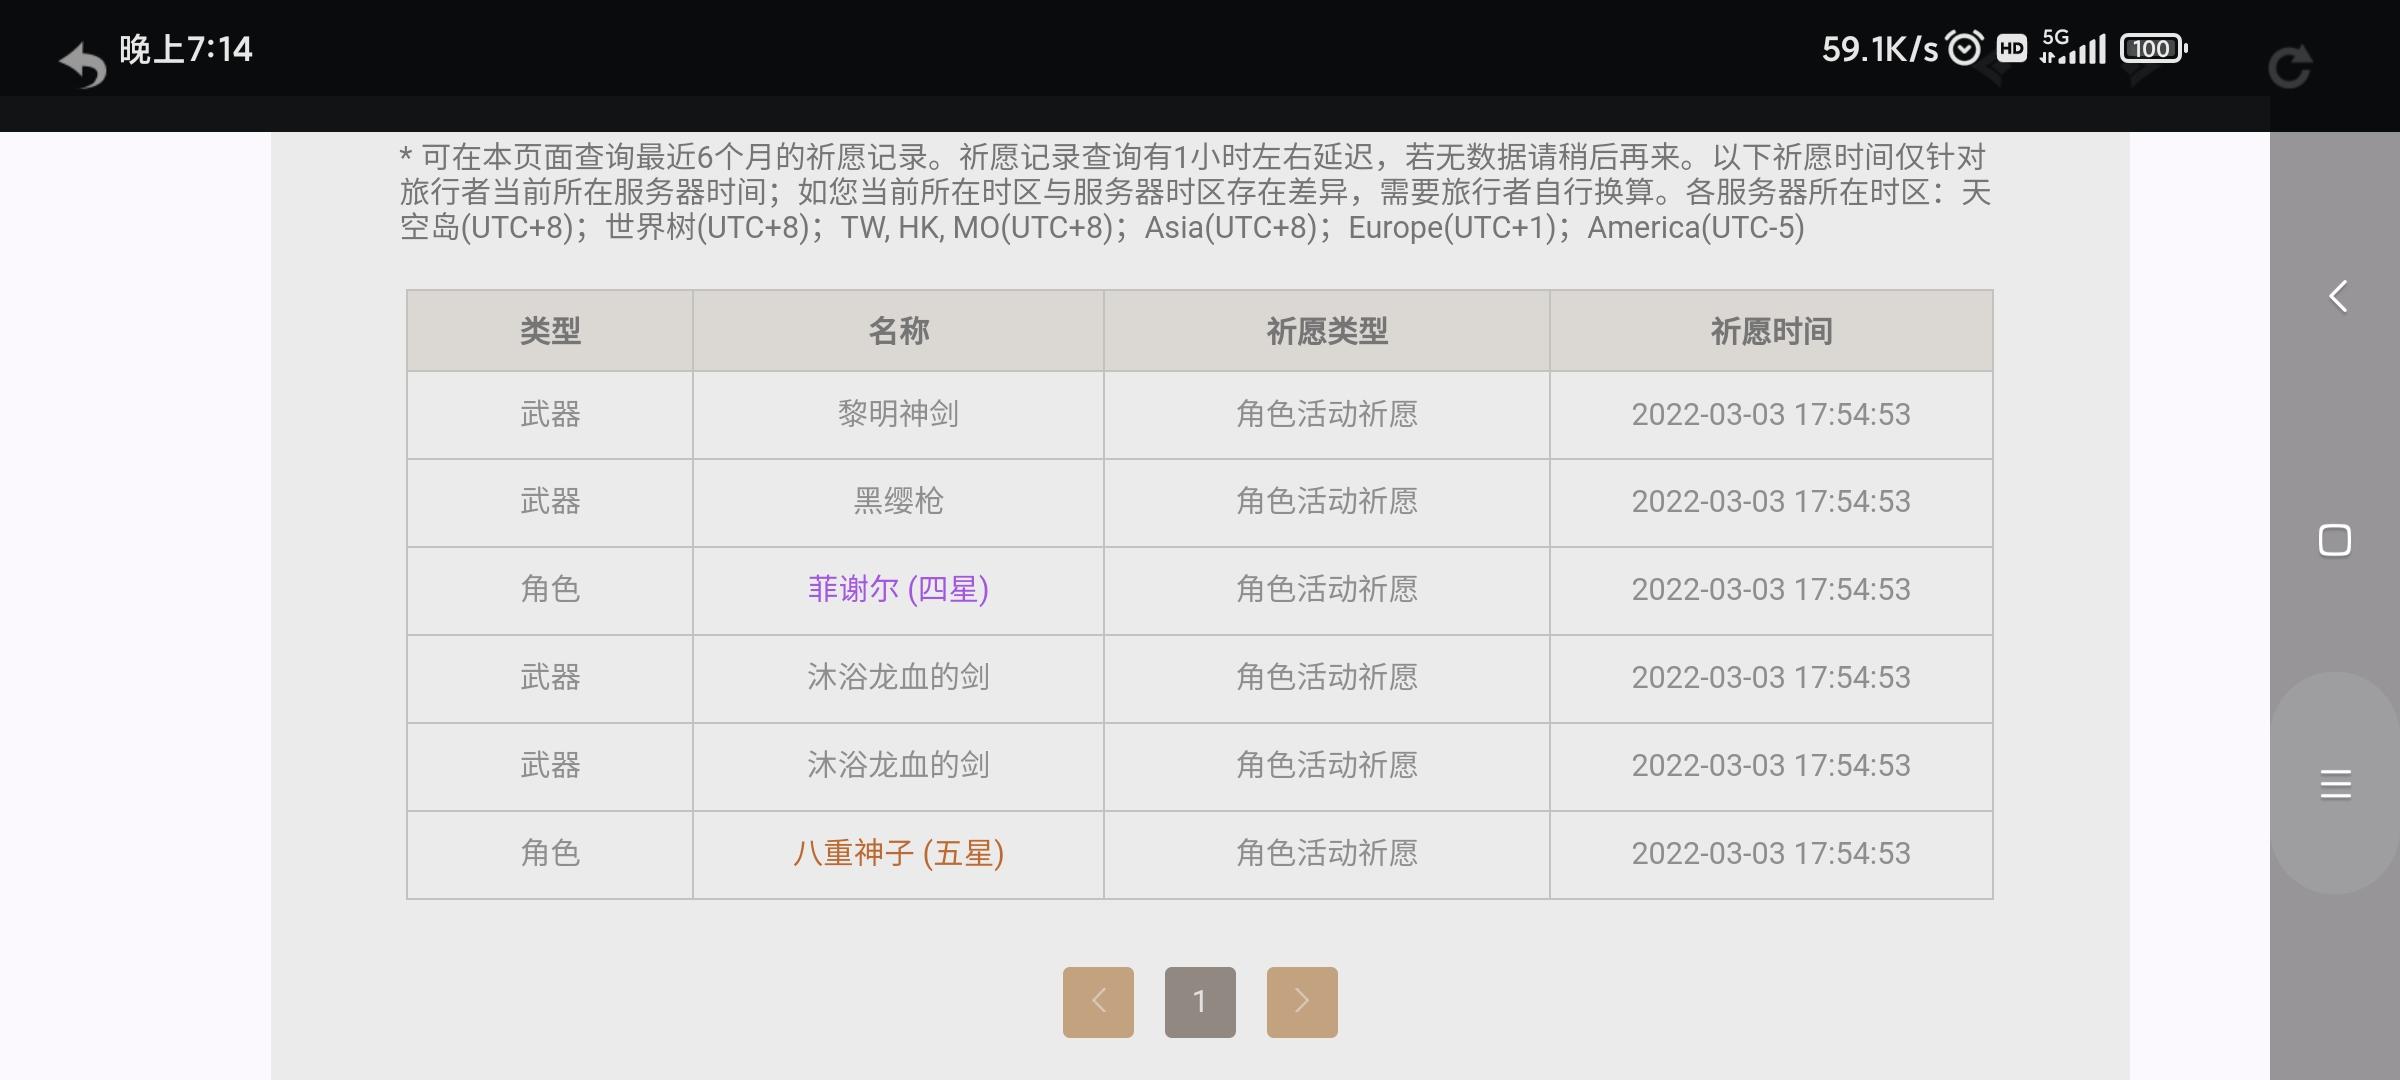Go to previous page of wish records

click(x=1098, y=1001)
